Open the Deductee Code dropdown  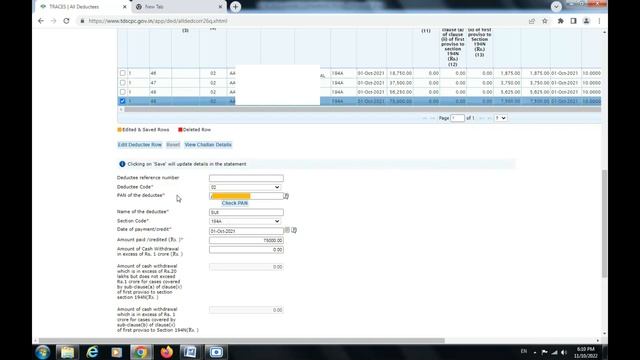[245, 187]
